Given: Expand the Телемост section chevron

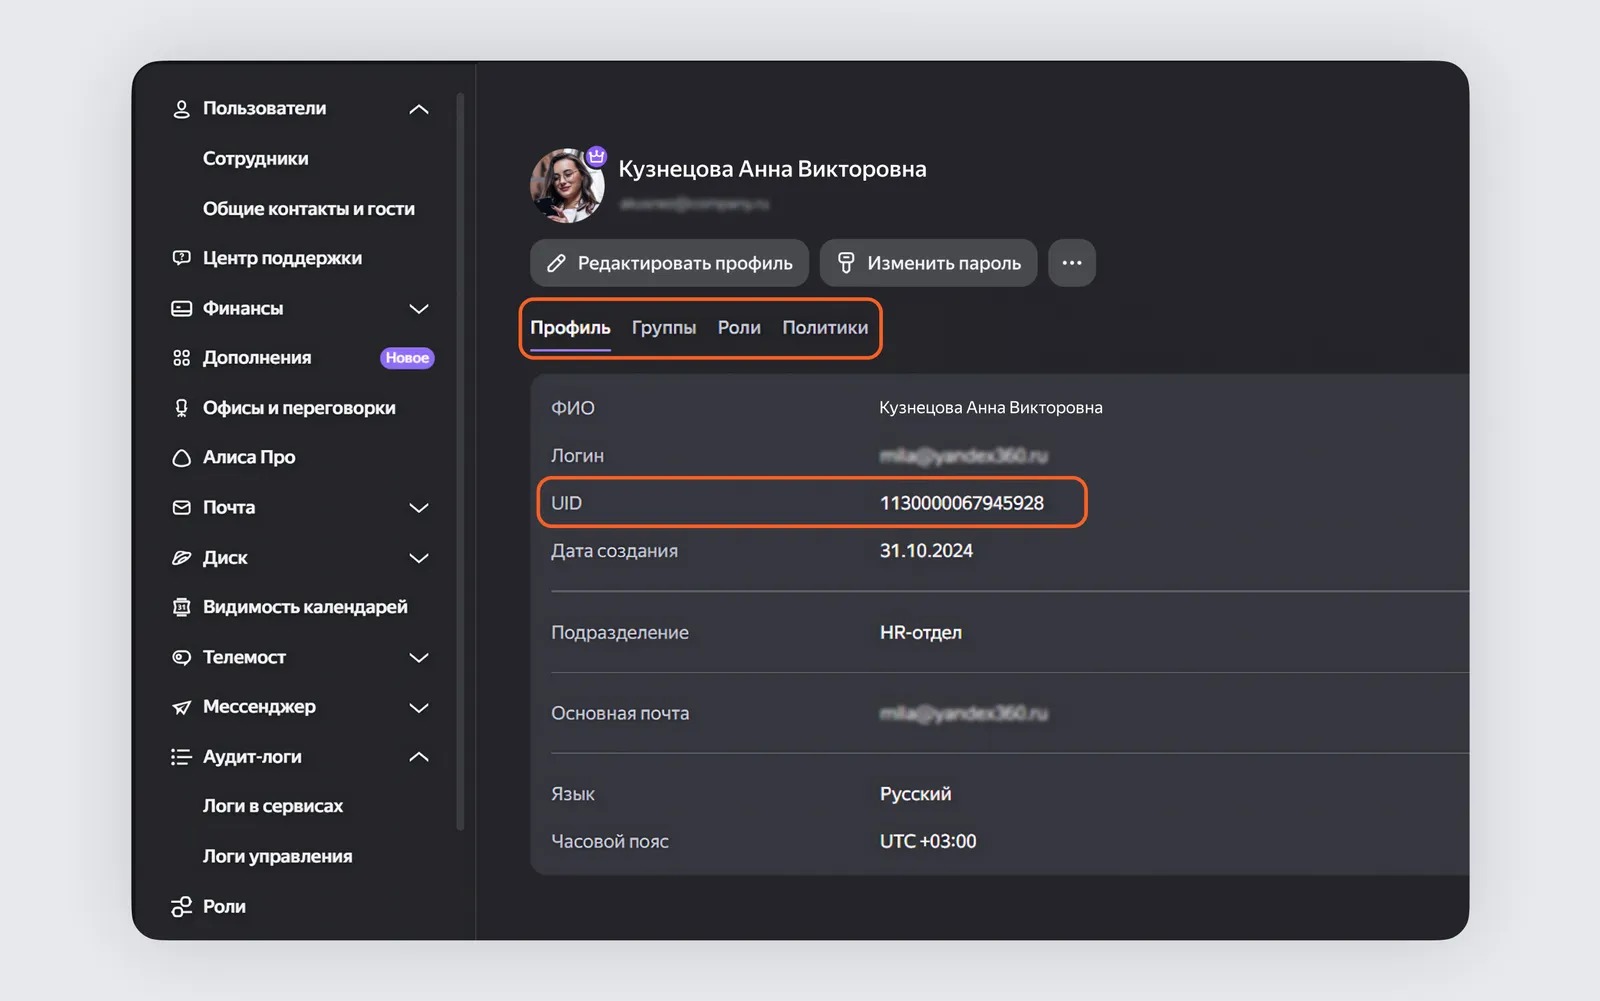Looking at the screenshot, I should point(419,657).
